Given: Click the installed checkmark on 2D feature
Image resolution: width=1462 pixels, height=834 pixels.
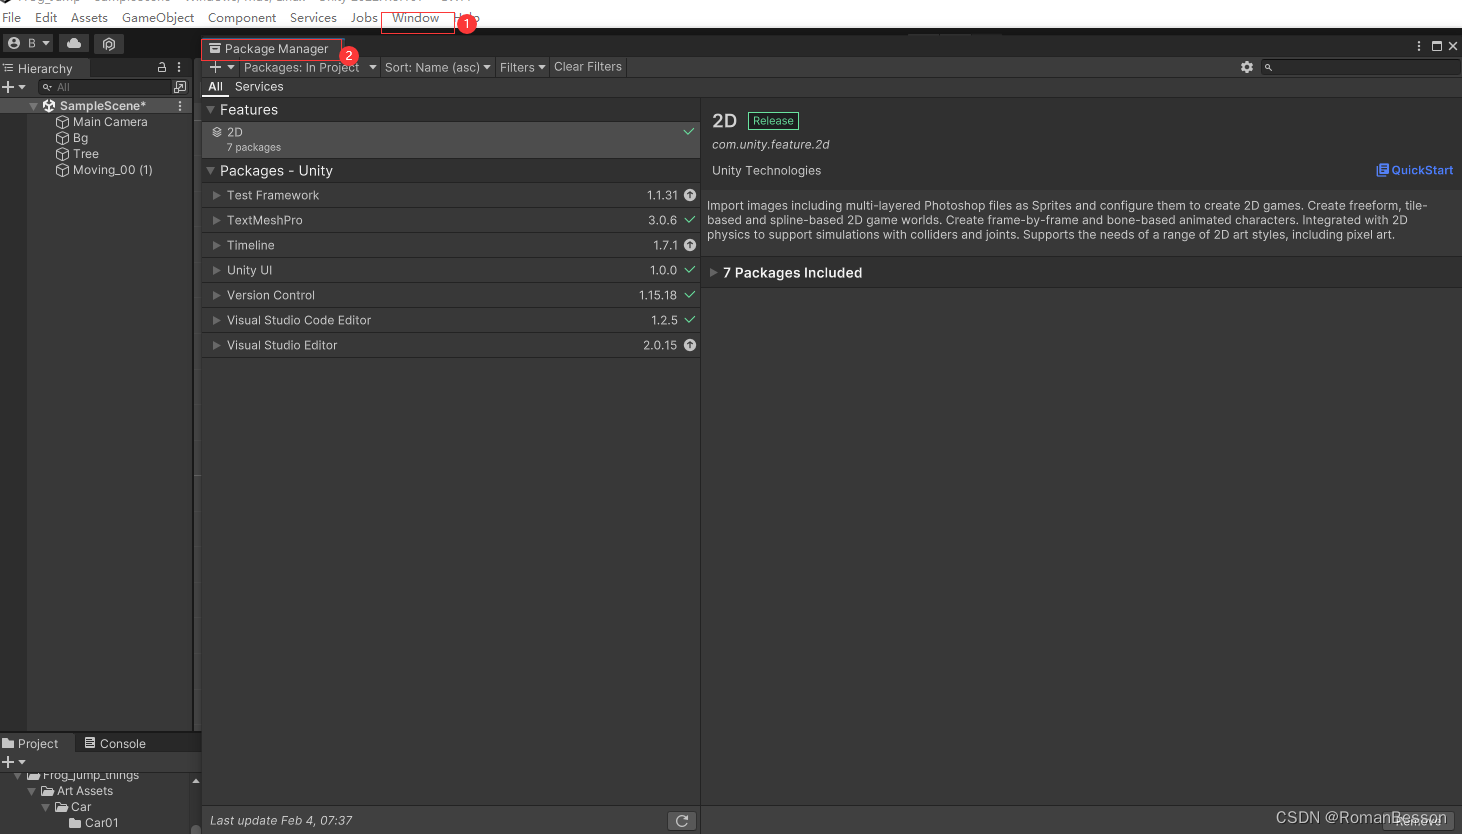Looking at the screenshot, I should click(689, 131).
